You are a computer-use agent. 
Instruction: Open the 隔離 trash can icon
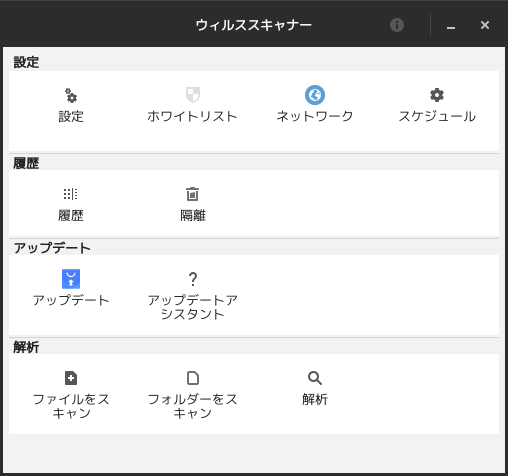click(x=192, y=194)
